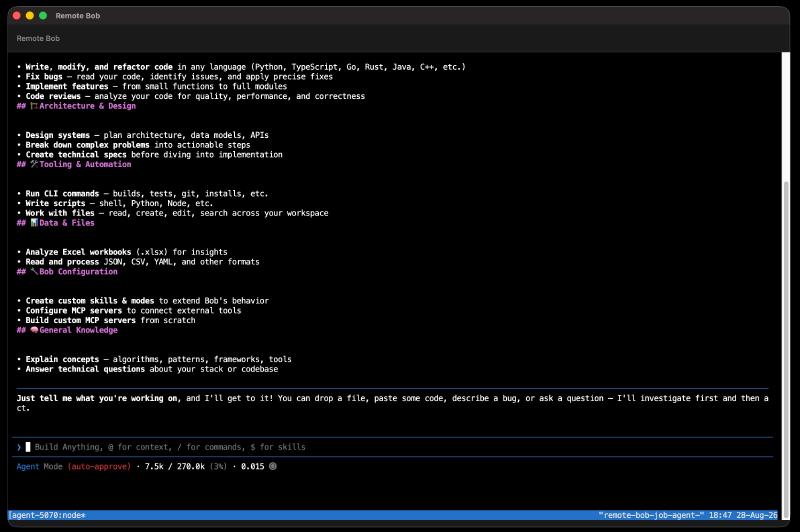Click the chart icon beside Data & Files

(34, 223)
